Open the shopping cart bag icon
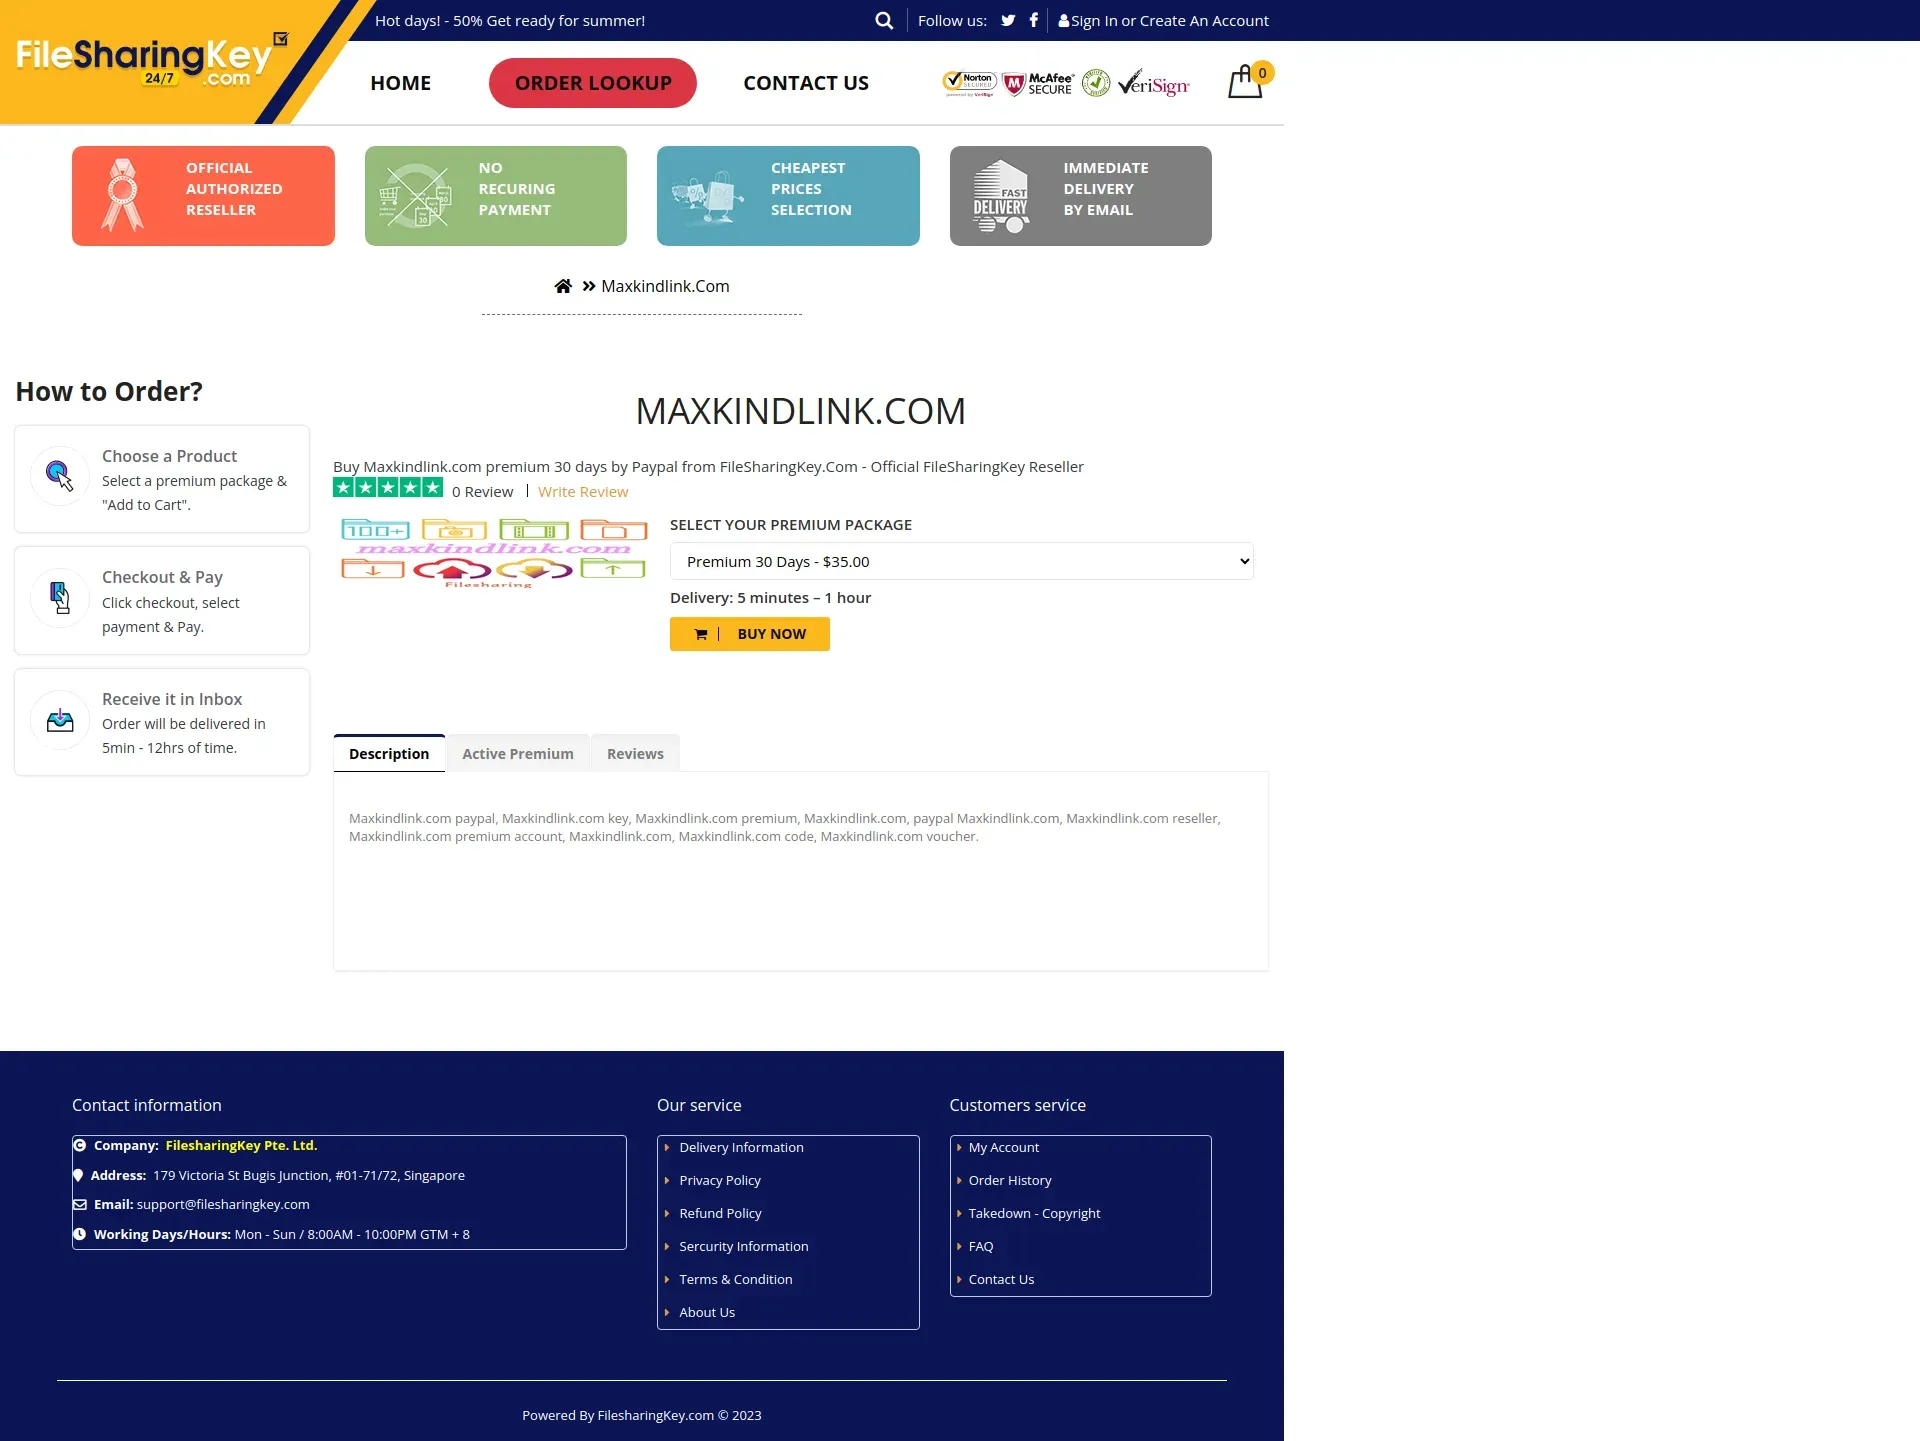 [1245, 82]
